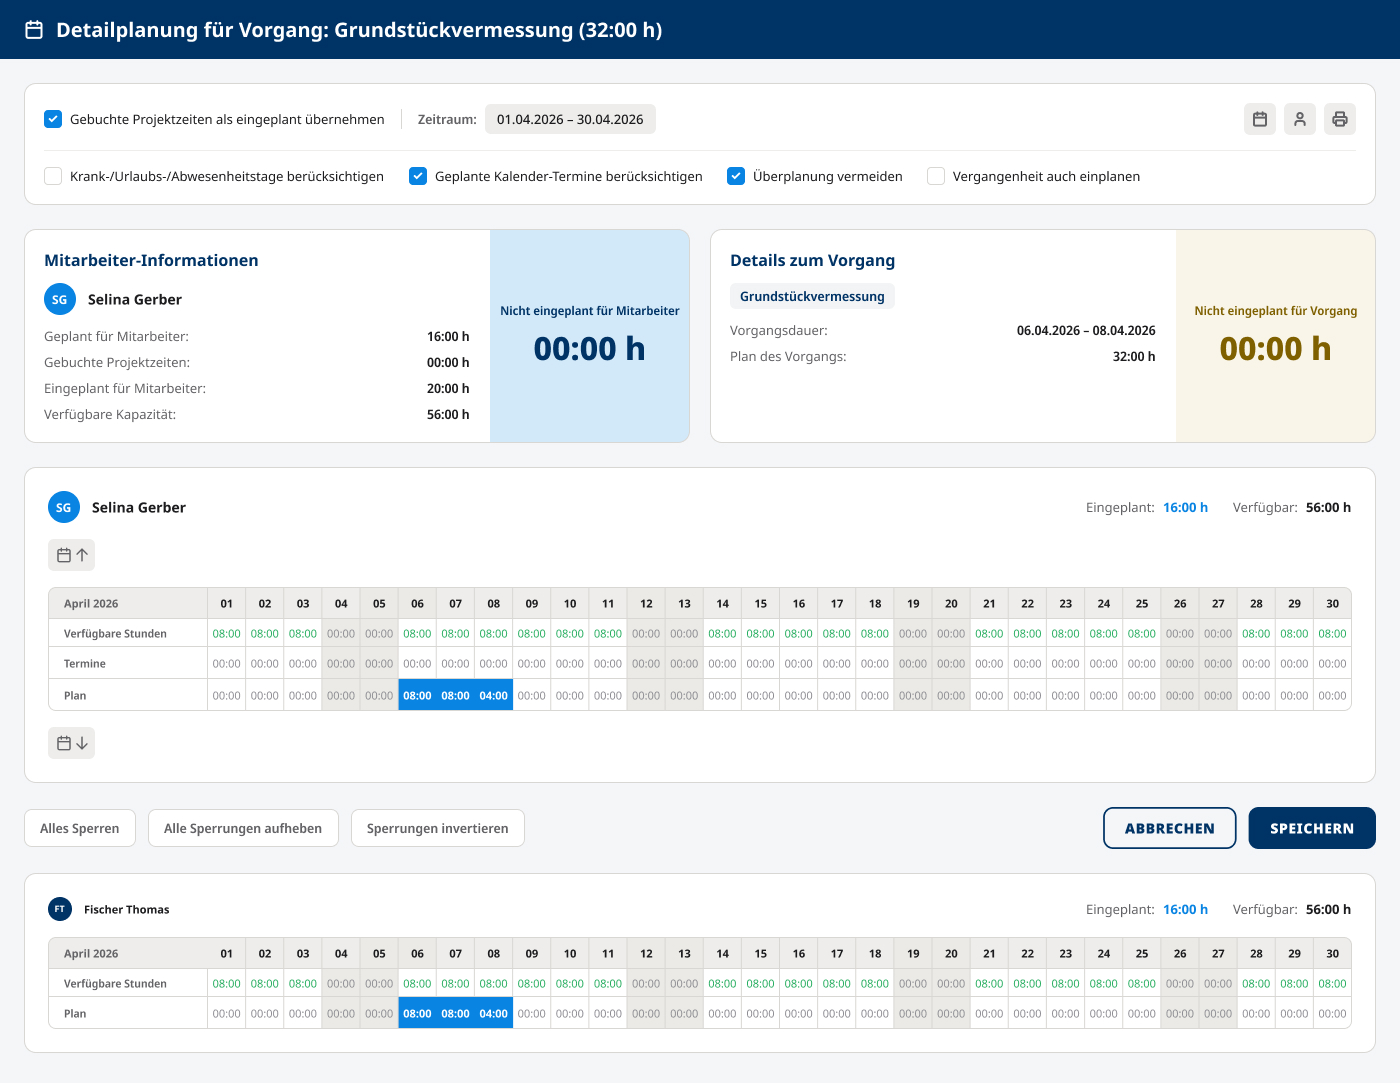Click the SG avatar in Mitarbeiter-Informationen
1400x1083 pixels.
60,299
